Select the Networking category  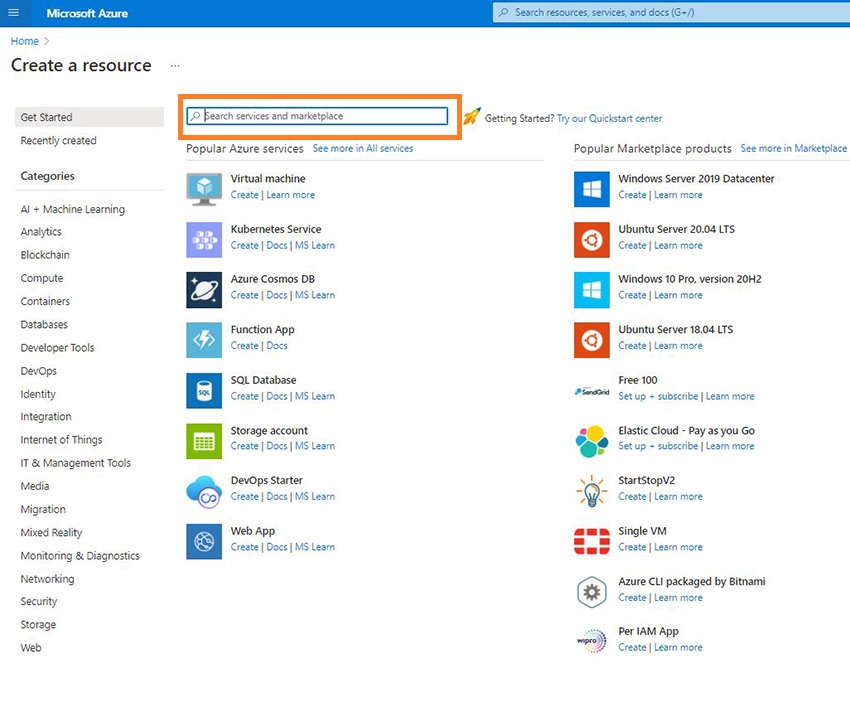coord(47,579)
